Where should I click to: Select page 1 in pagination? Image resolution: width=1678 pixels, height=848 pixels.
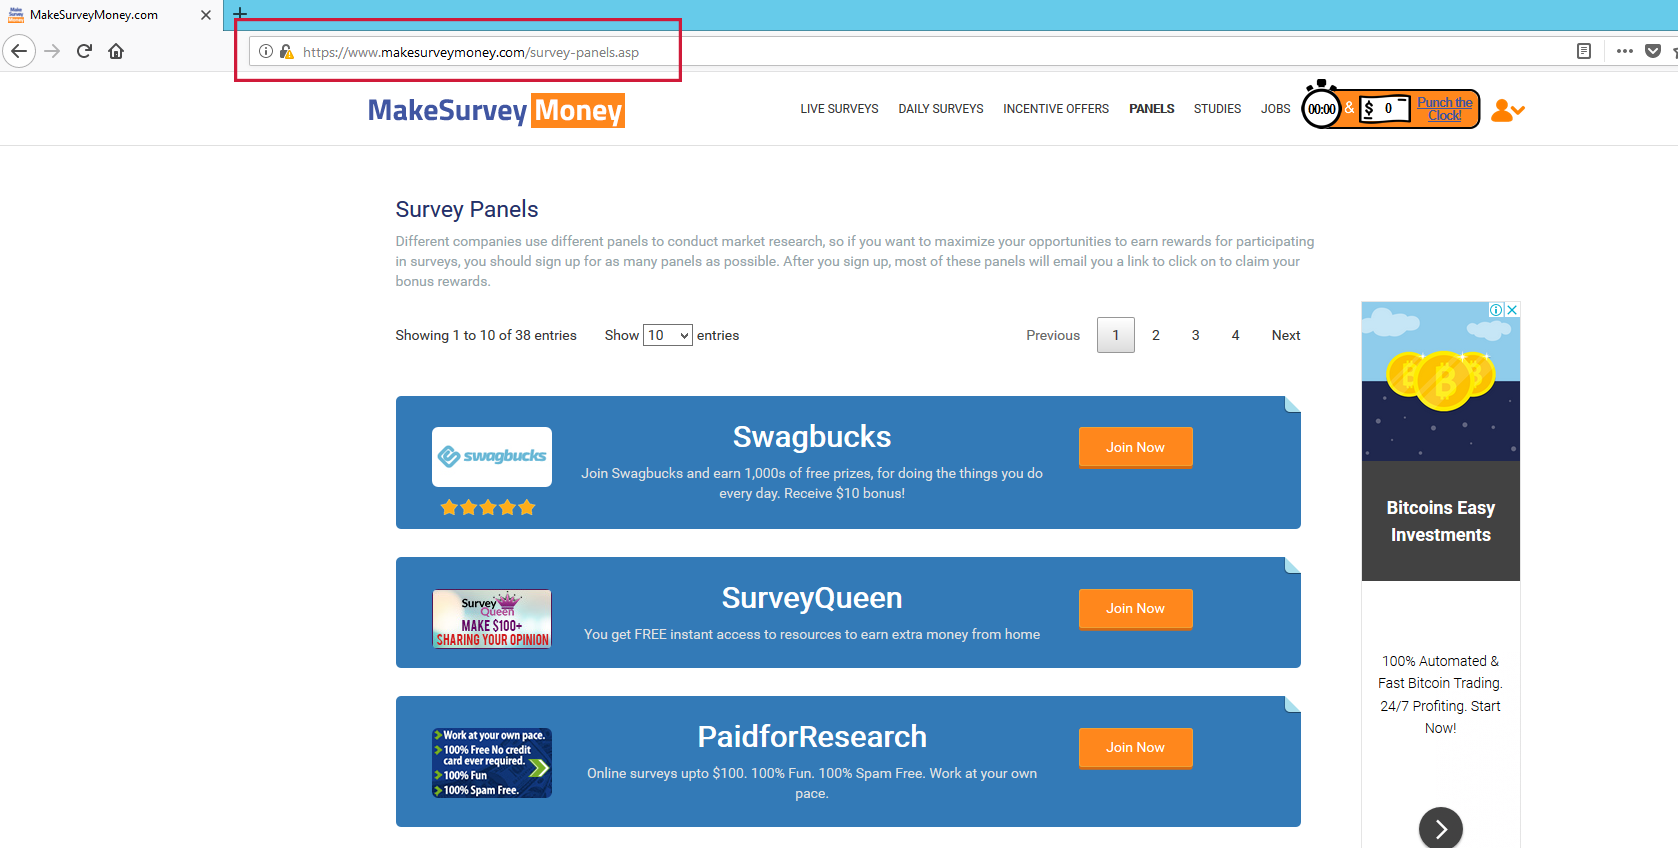(x=1116, y=335)
